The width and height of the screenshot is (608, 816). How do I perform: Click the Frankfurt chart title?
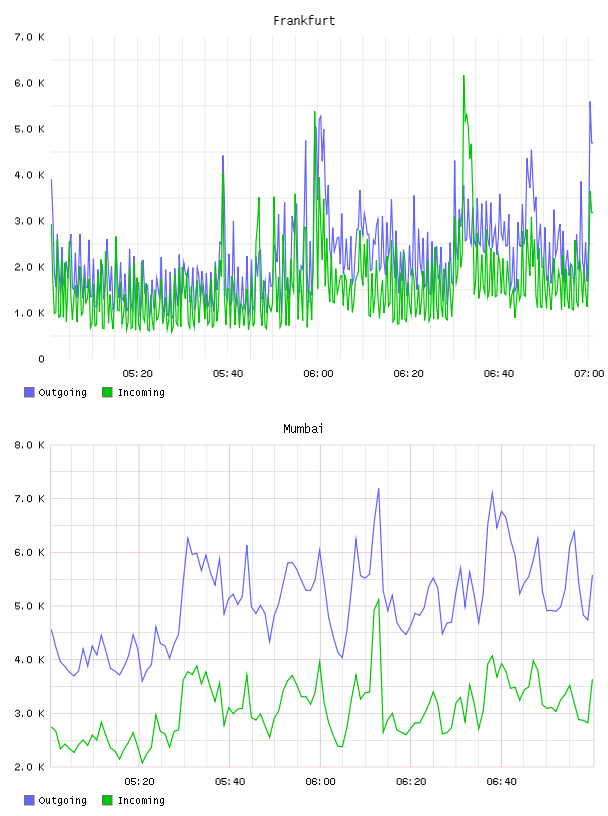click(x=304, y=21)
